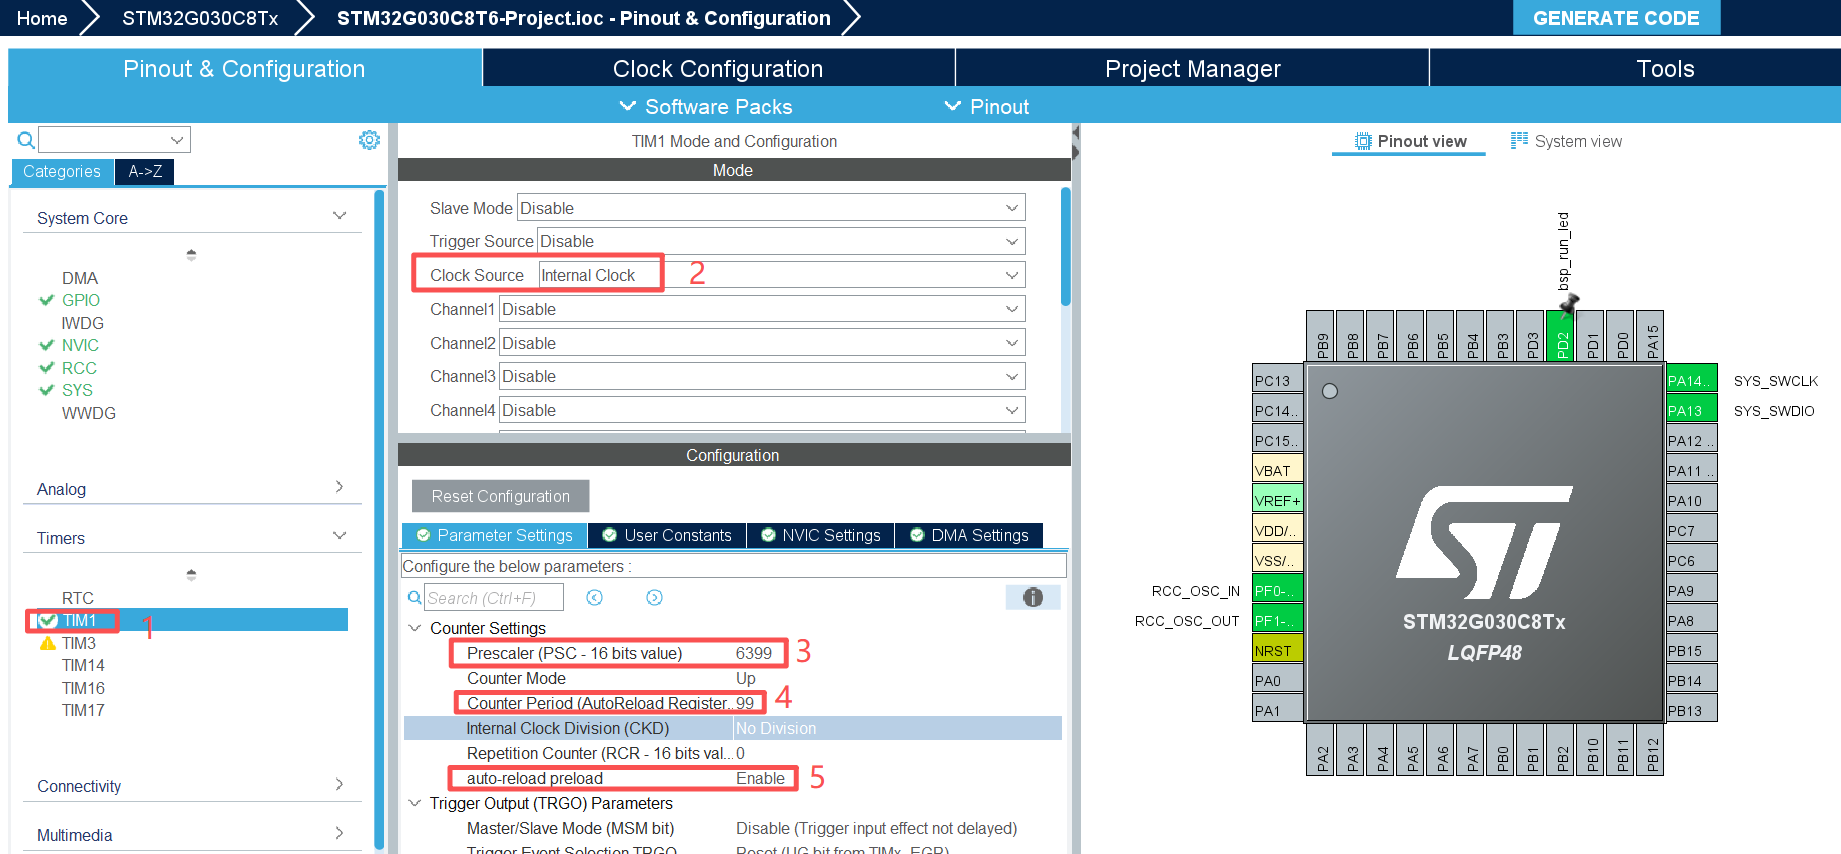Click the settings gear icon in categories panel
Viewport: 1841px width, 854px height.
(369, 140)
